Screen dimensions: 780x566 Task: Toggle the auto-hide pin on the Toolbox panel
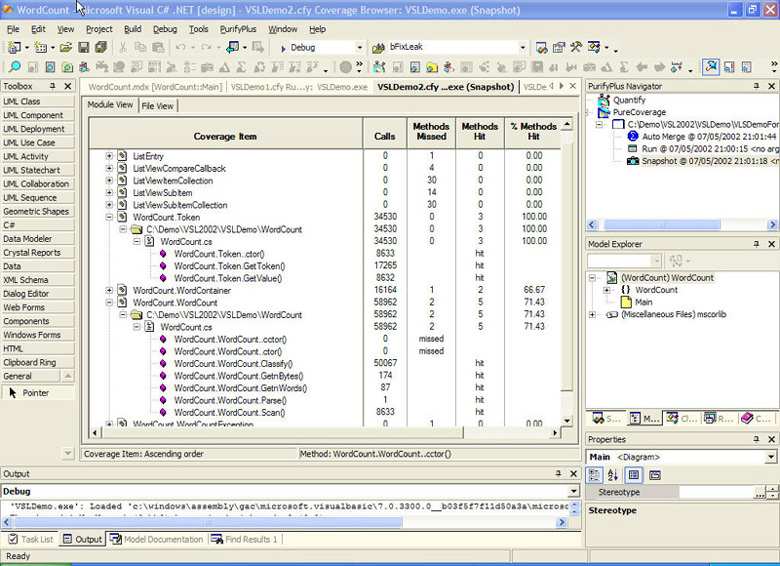pyautogui.click(x=52, y=86)
